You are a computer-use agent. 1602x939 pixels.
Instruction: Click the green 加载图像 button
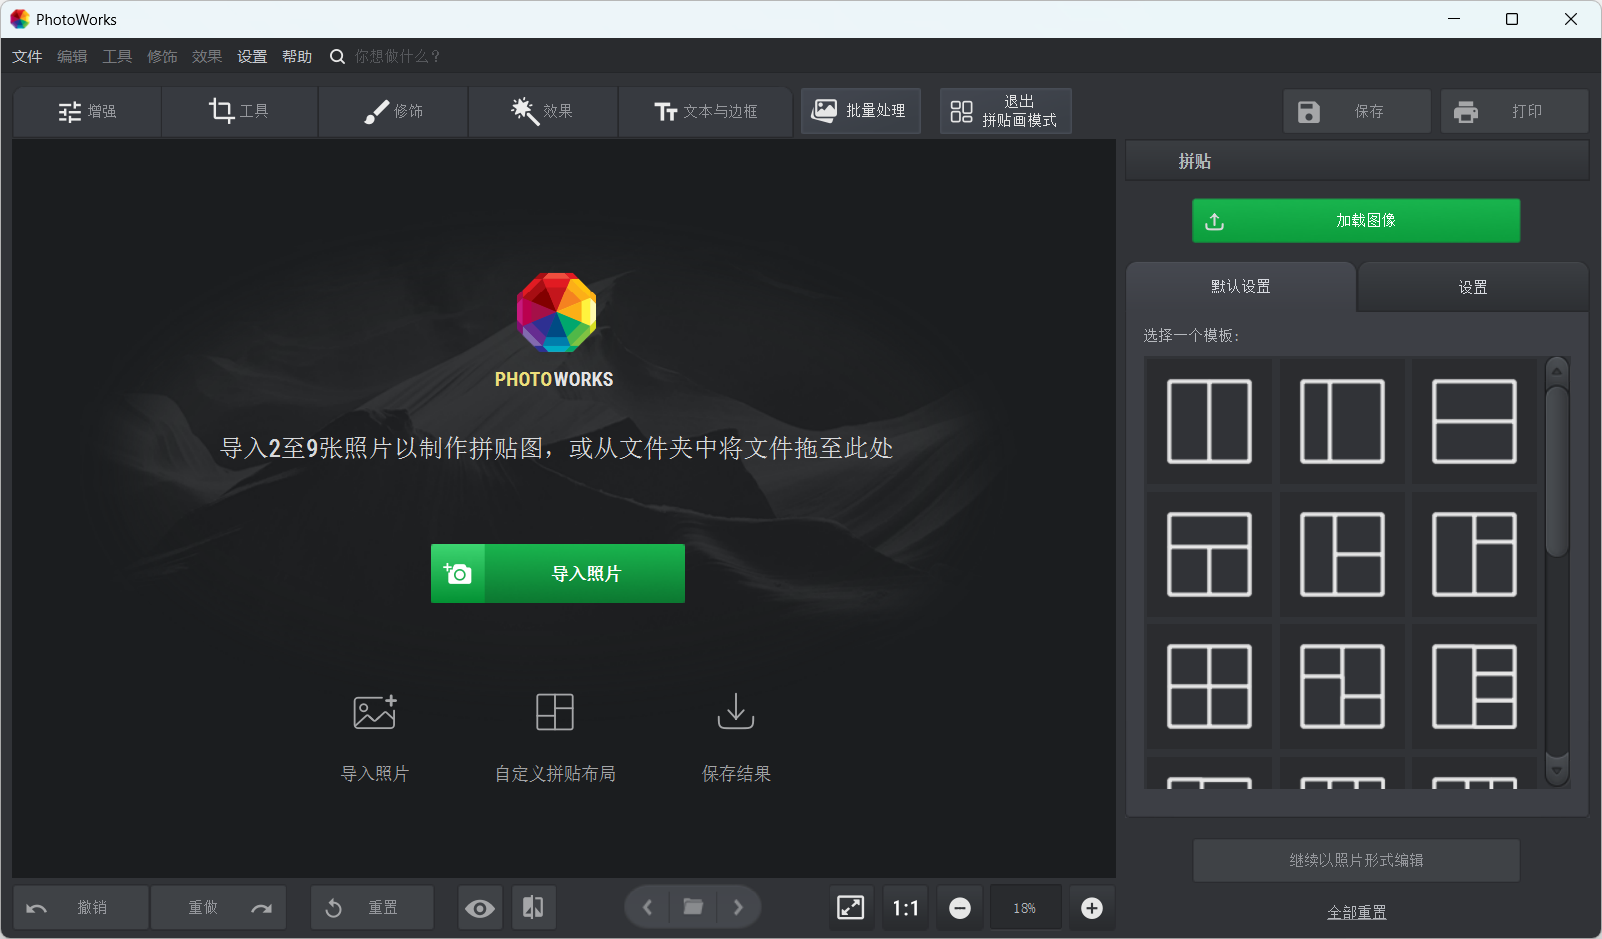(x=1356, y=221)
